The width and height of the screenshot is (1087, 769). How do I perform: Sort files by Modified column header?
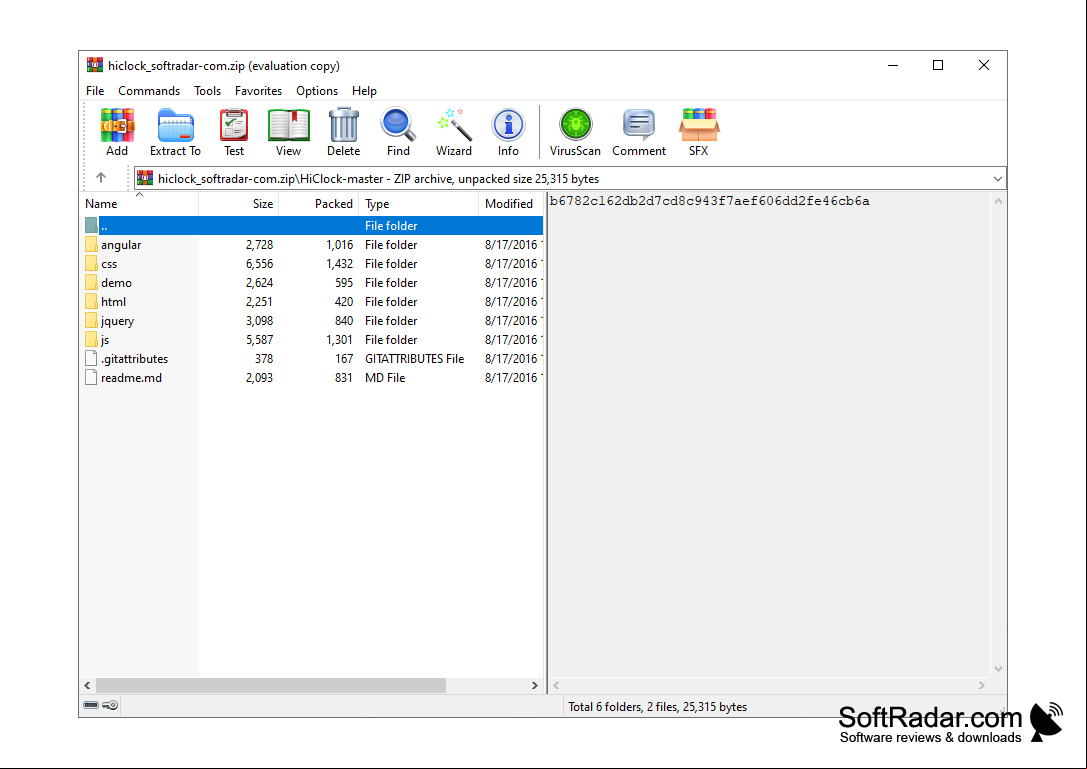[x=510, y=204]
